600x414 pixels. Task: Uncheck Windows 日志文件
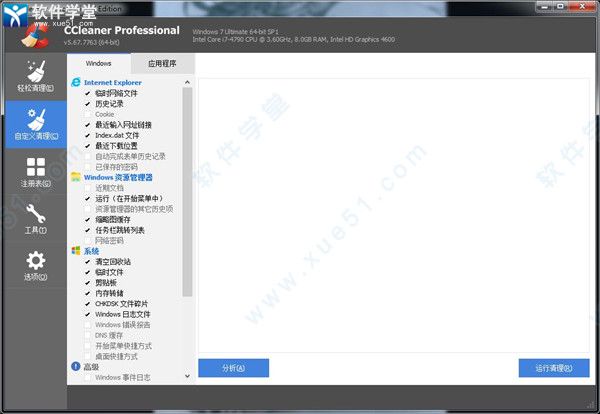[88, 314]
